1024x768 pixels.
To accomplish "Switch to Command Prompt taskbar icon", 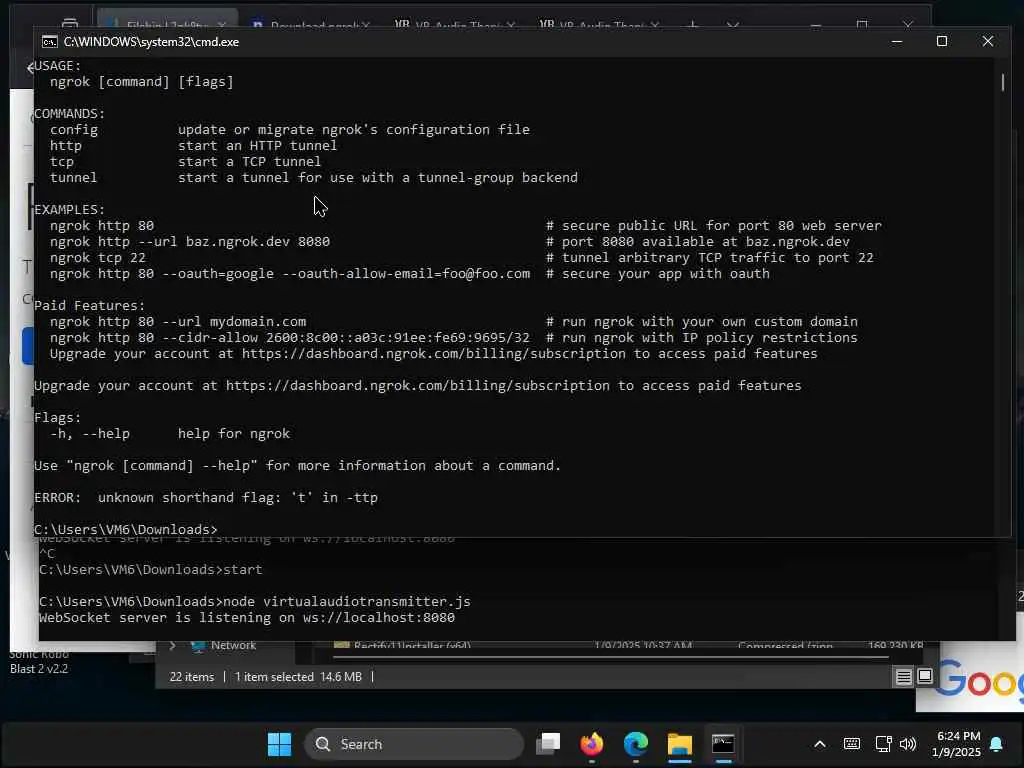I will click(x=723, y=744).
